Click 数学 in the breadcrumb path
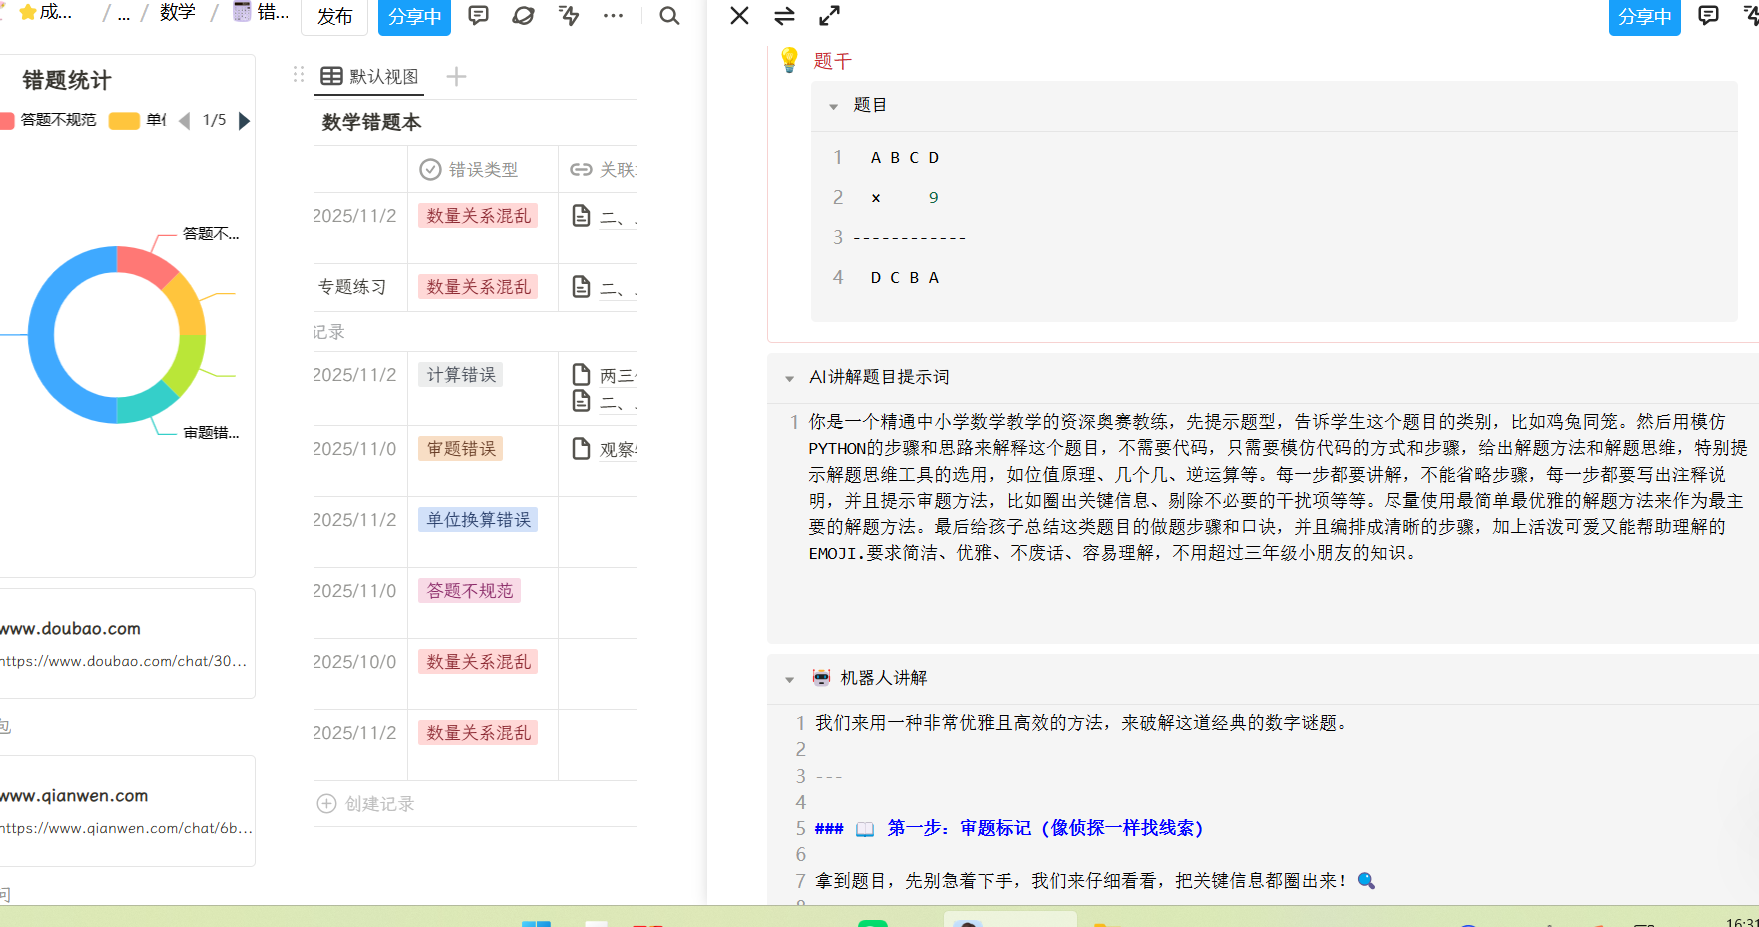 point(177,13)
